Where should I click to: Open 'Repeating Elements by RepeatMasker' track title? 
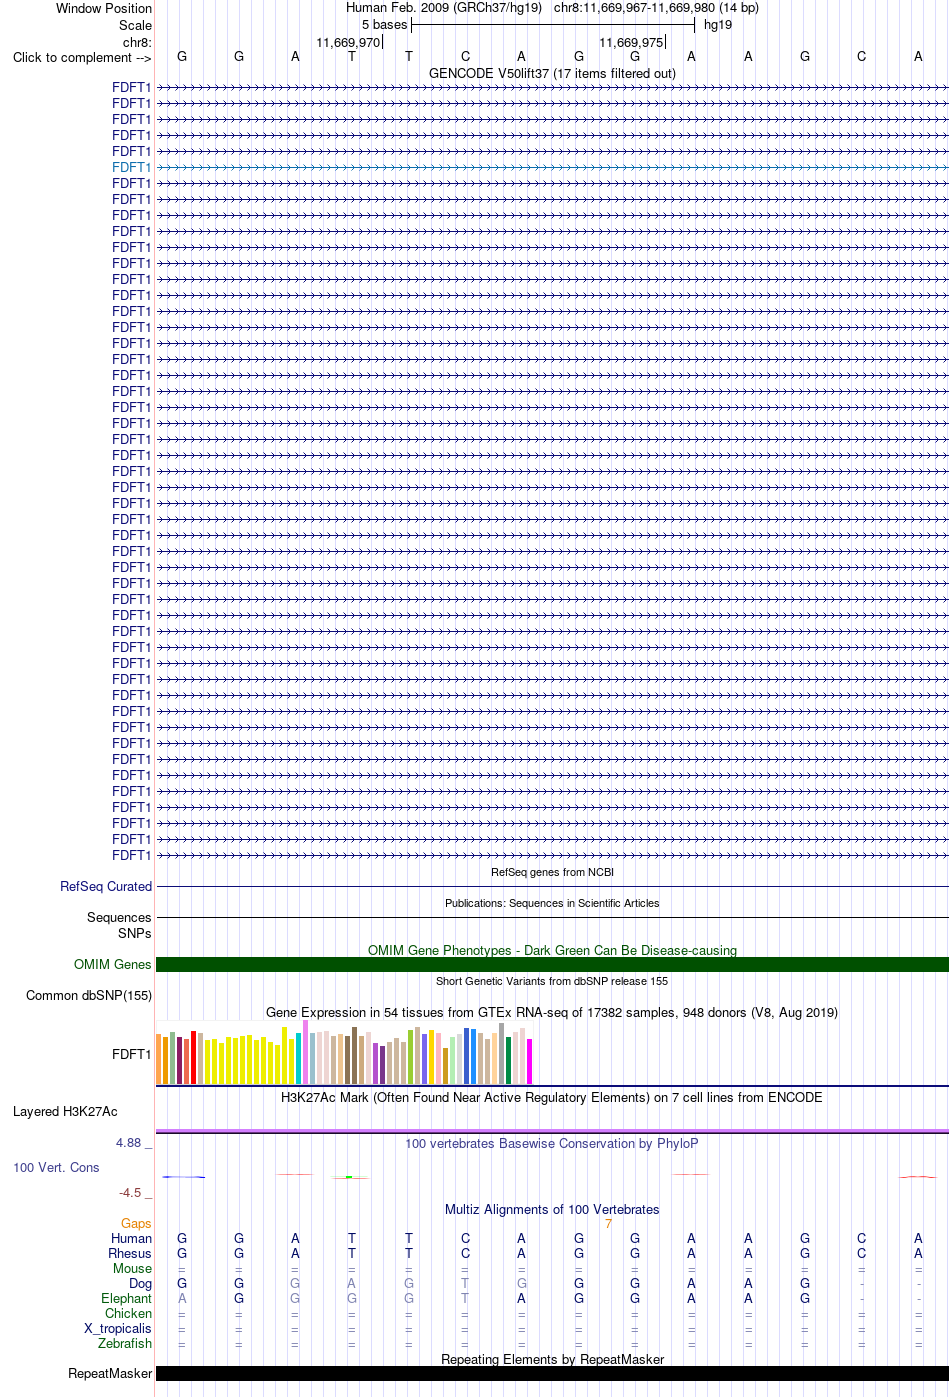[552, 1359]
